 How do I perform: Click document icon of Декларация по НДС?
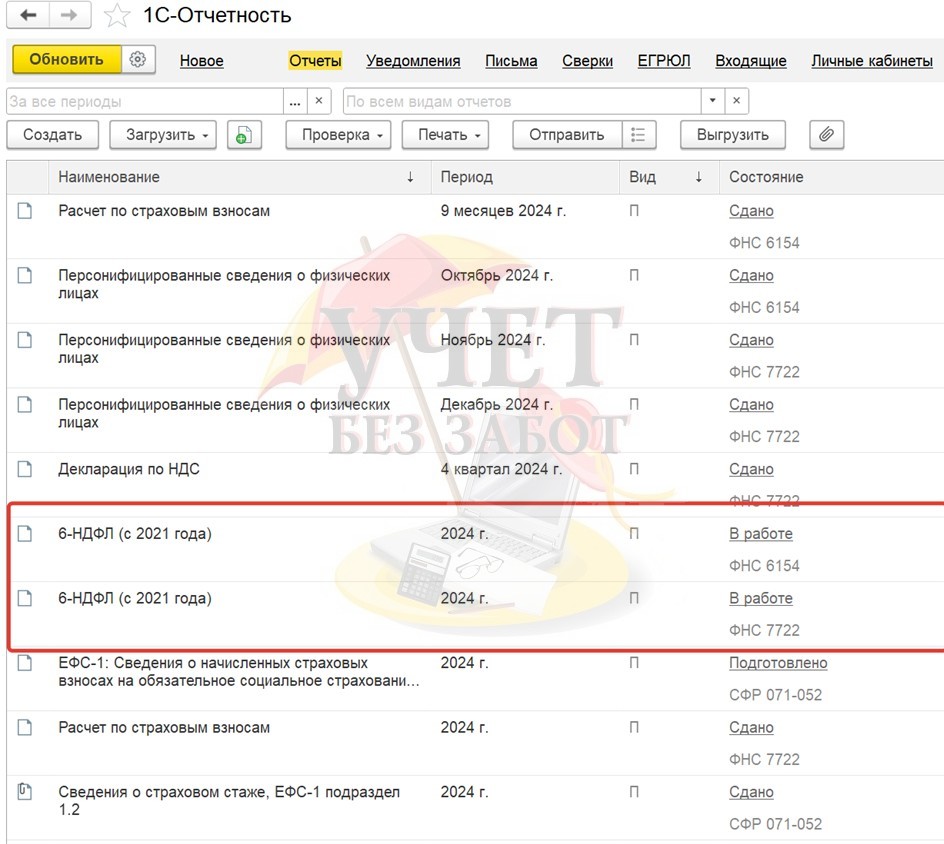coord(25,469)
